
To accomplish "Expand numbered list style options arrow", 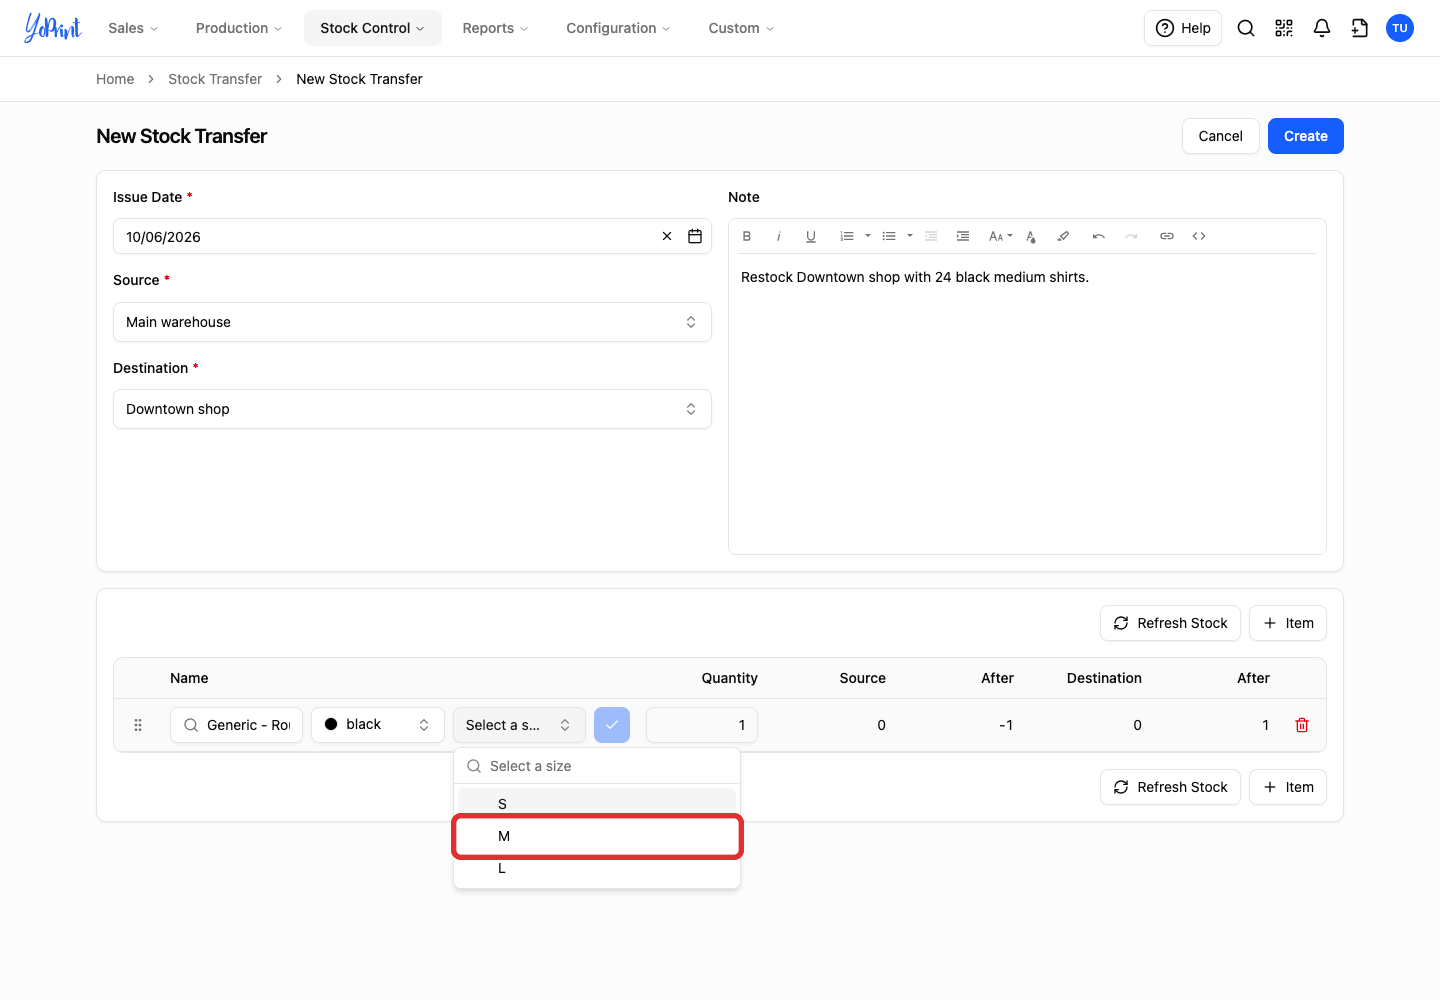I will pos(868,236).
